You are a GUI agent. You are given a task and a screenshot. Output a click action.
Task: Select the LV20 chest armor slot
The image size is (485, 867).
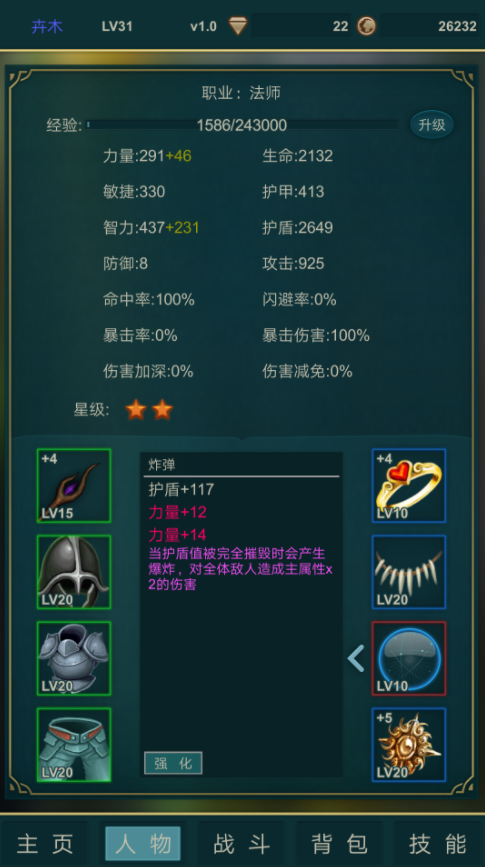pos(74,658)
